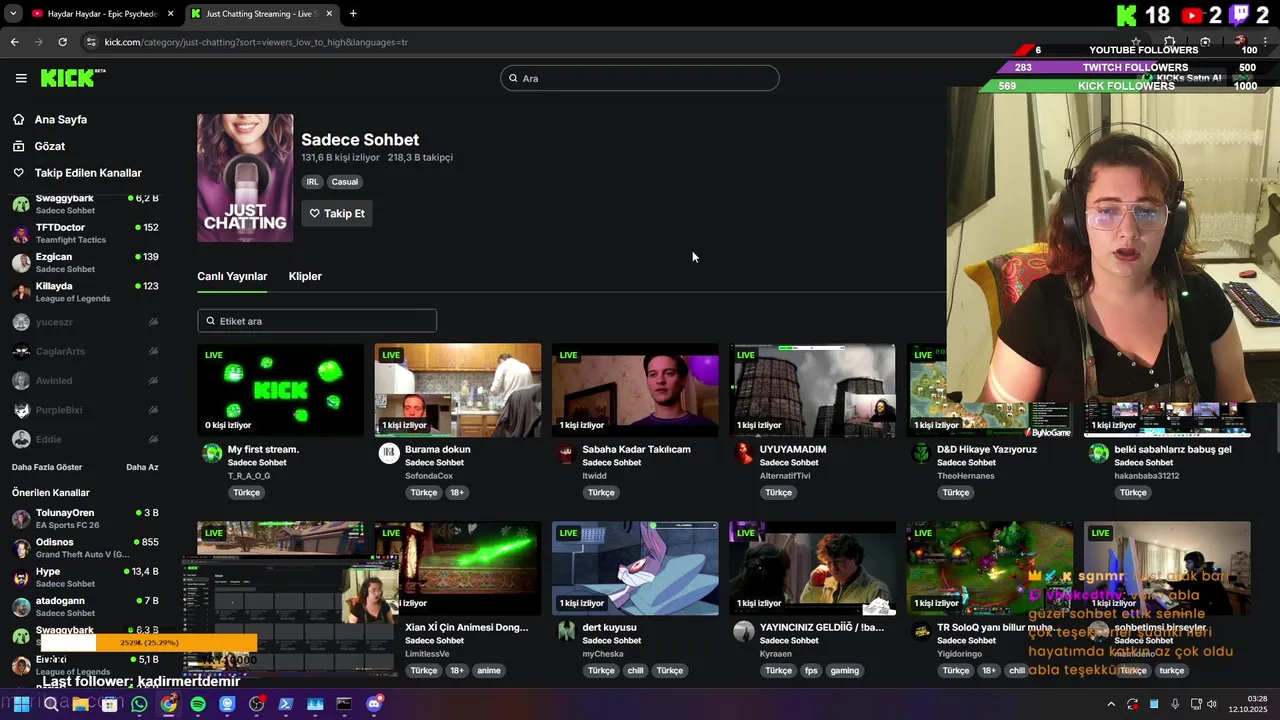Close the Just Chatting Streaming tab

pos(329,14)
